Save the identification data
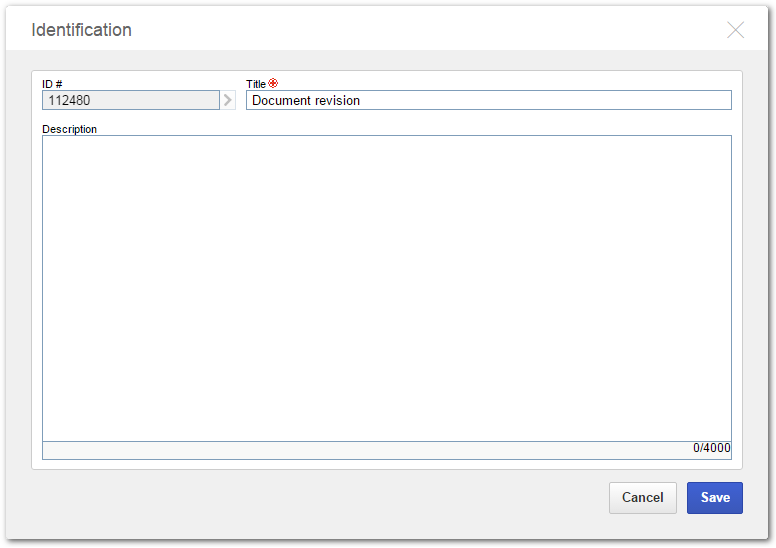Screen dimensions: 776x548 (x=715, y=498)
